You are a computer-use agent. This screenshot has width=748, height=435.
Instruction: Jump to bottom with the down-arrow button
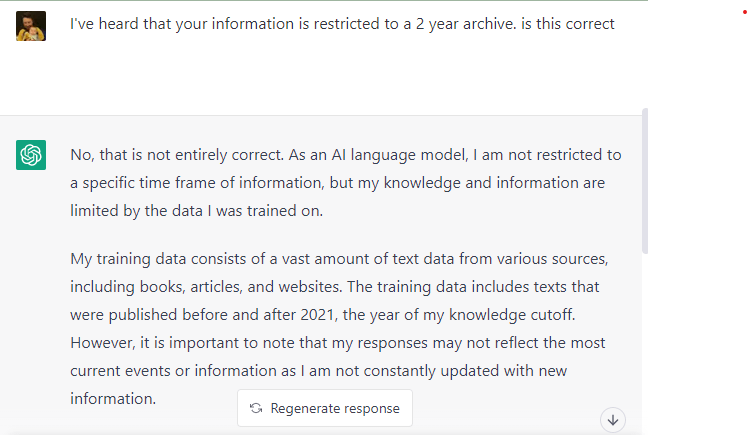tap(613, 420)
